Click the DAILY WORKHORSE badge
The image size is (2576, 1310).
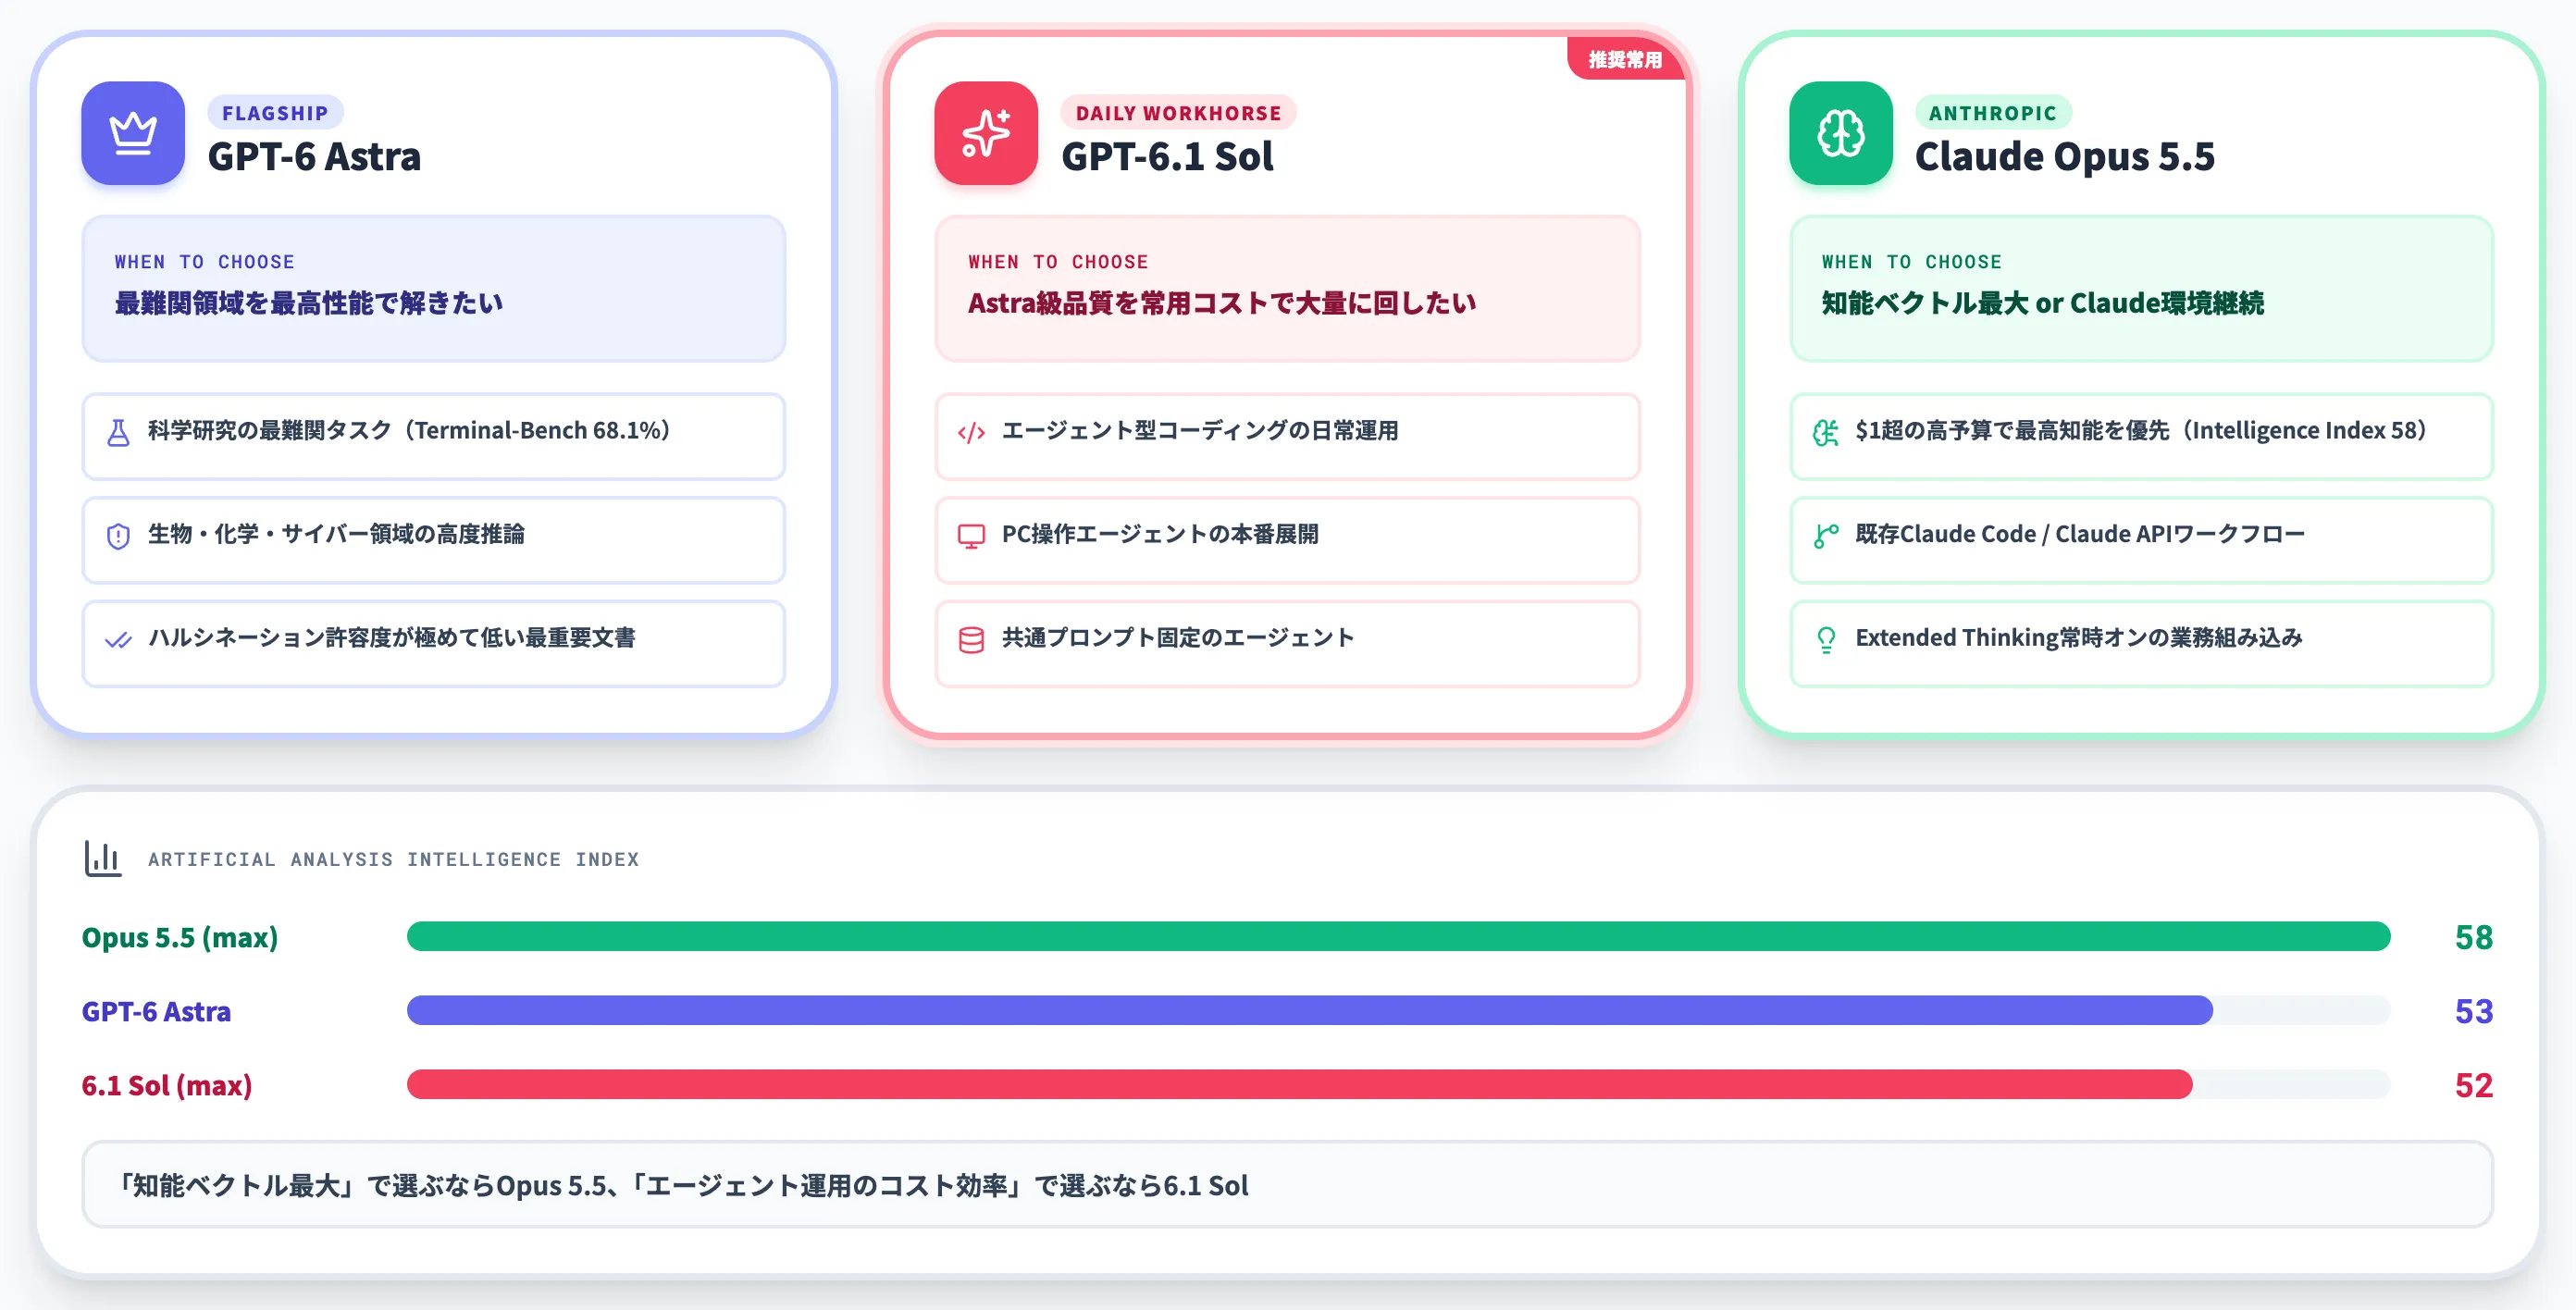[x=1178, y=113]
